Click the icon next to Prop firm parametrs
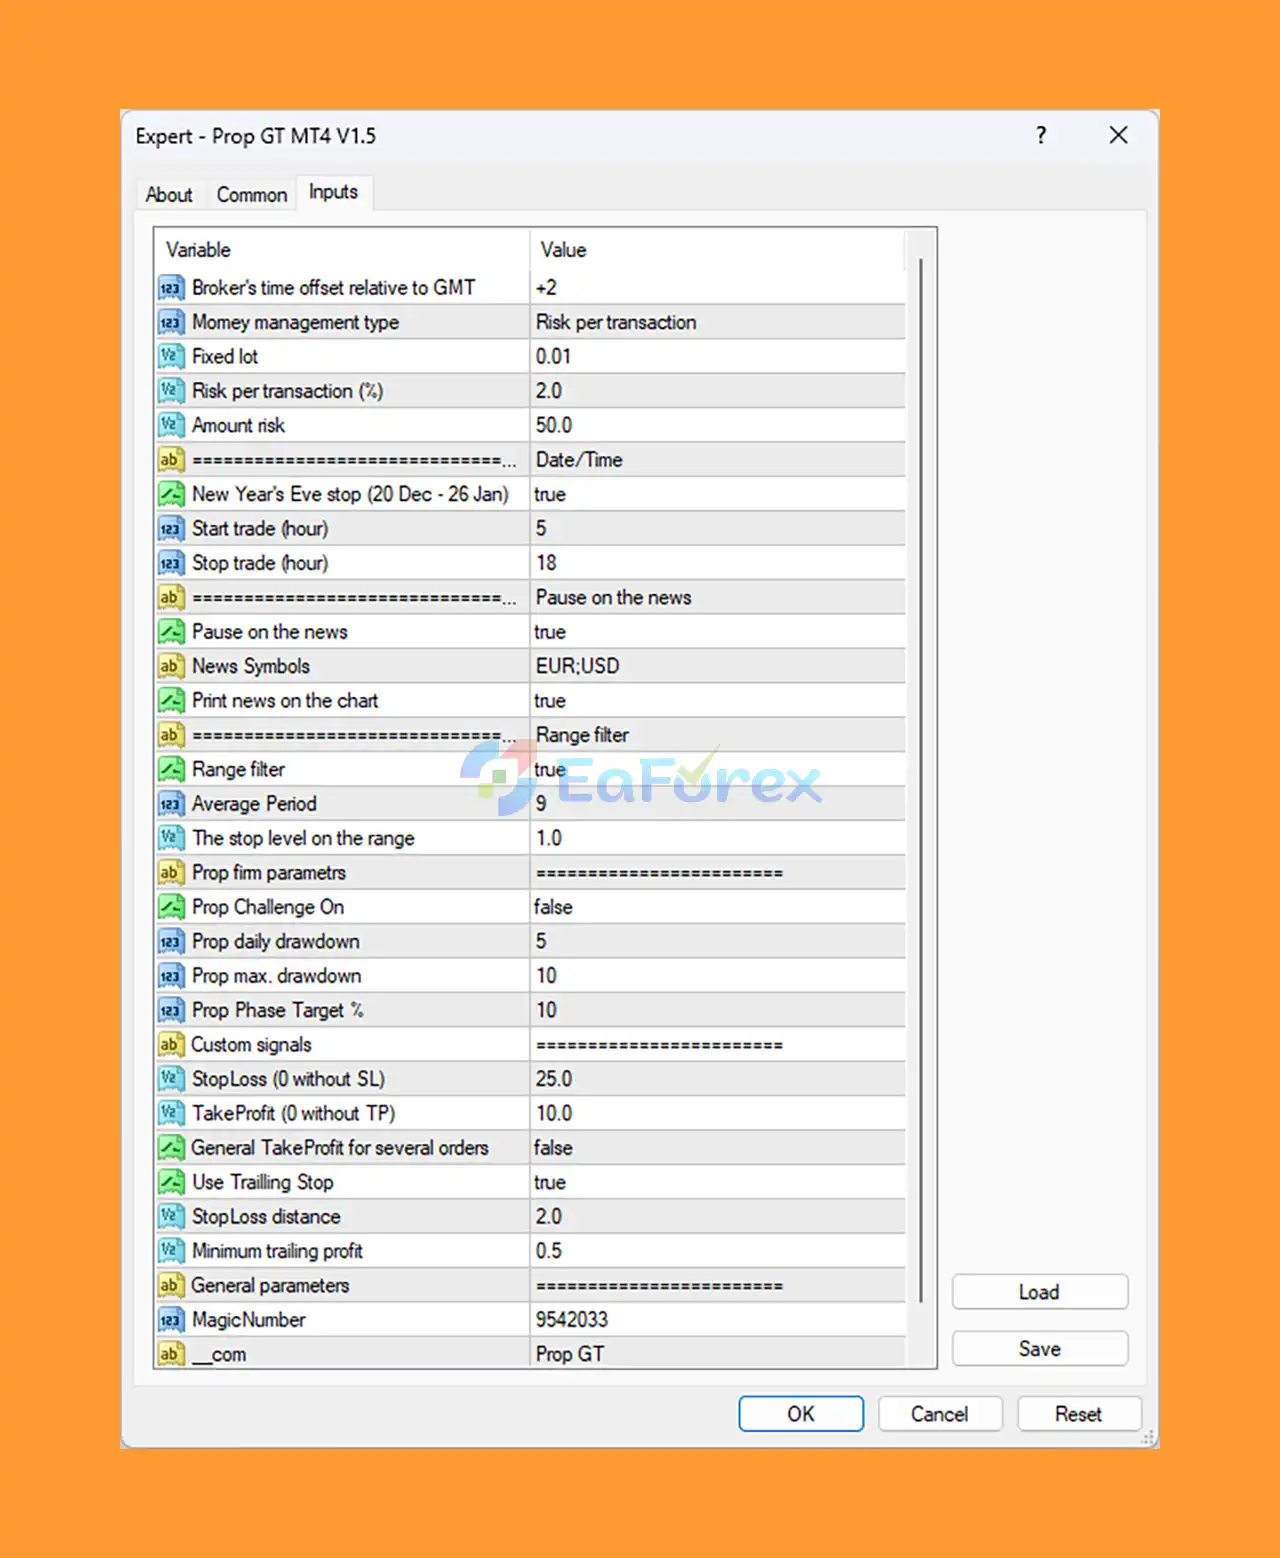 (171, 873)
